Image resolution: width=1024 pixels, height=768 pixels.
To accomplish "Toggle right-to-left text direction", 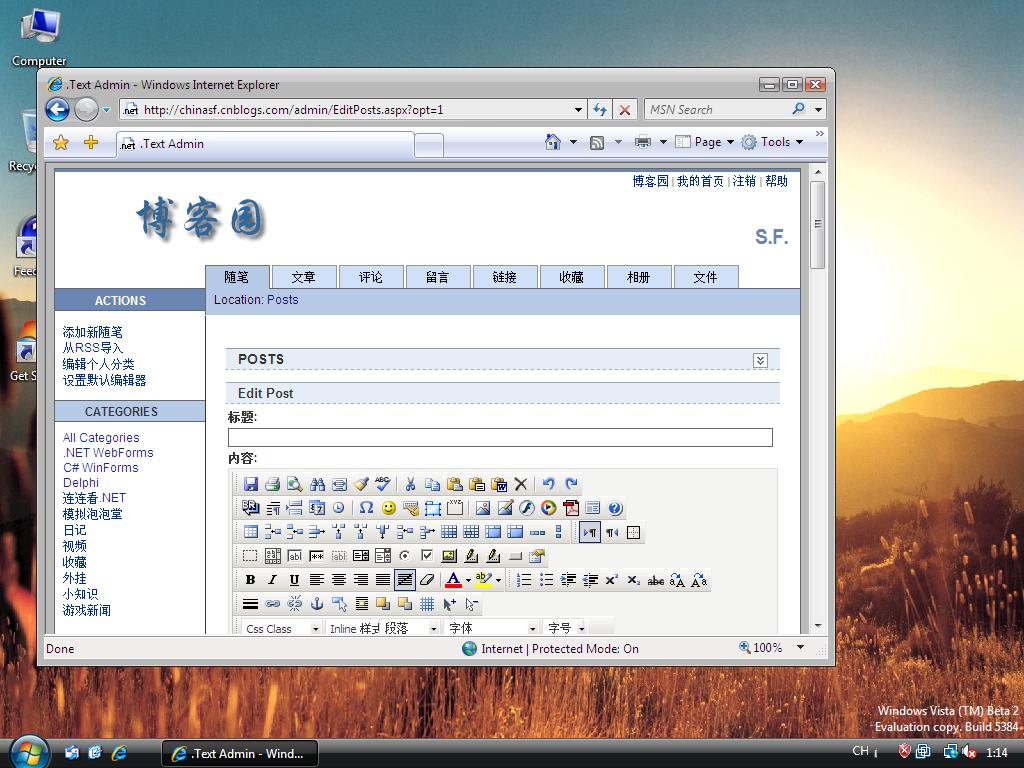I will point(612,532).
